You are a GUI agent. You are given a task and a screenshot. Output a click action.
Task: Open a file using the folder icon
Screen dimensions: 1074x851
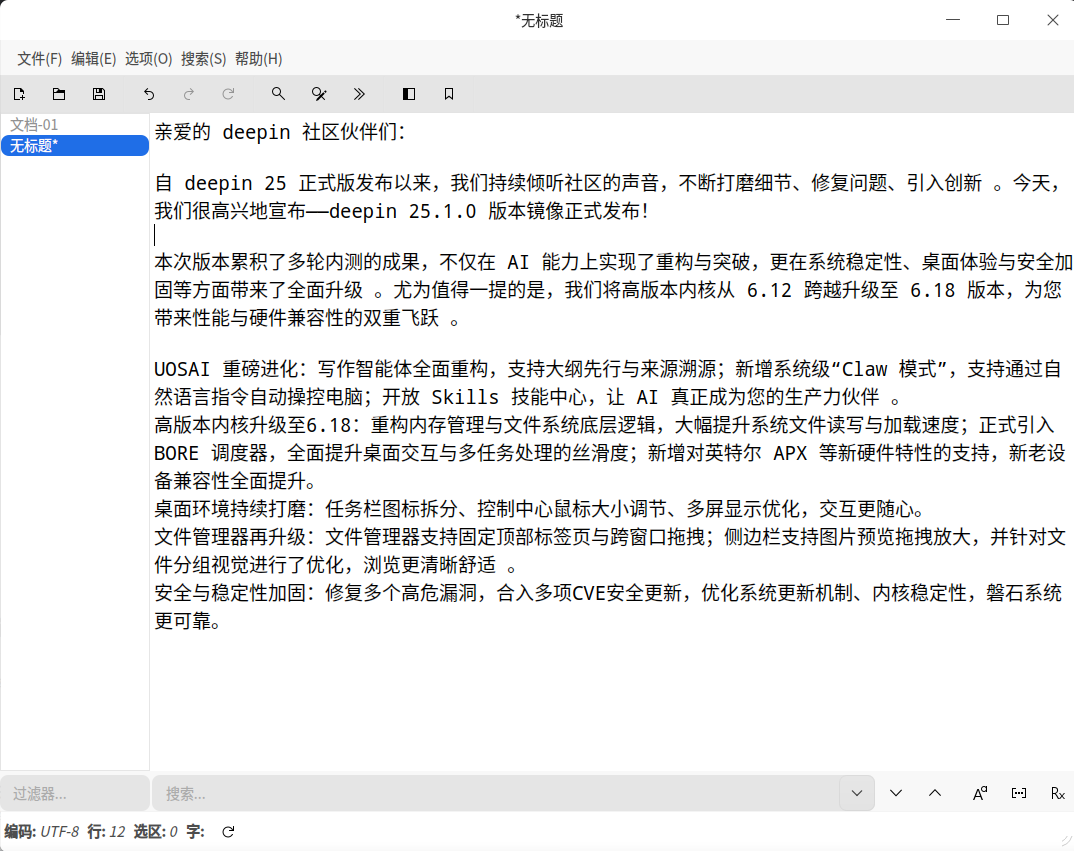pyautogui.click(x=59, y=94)
